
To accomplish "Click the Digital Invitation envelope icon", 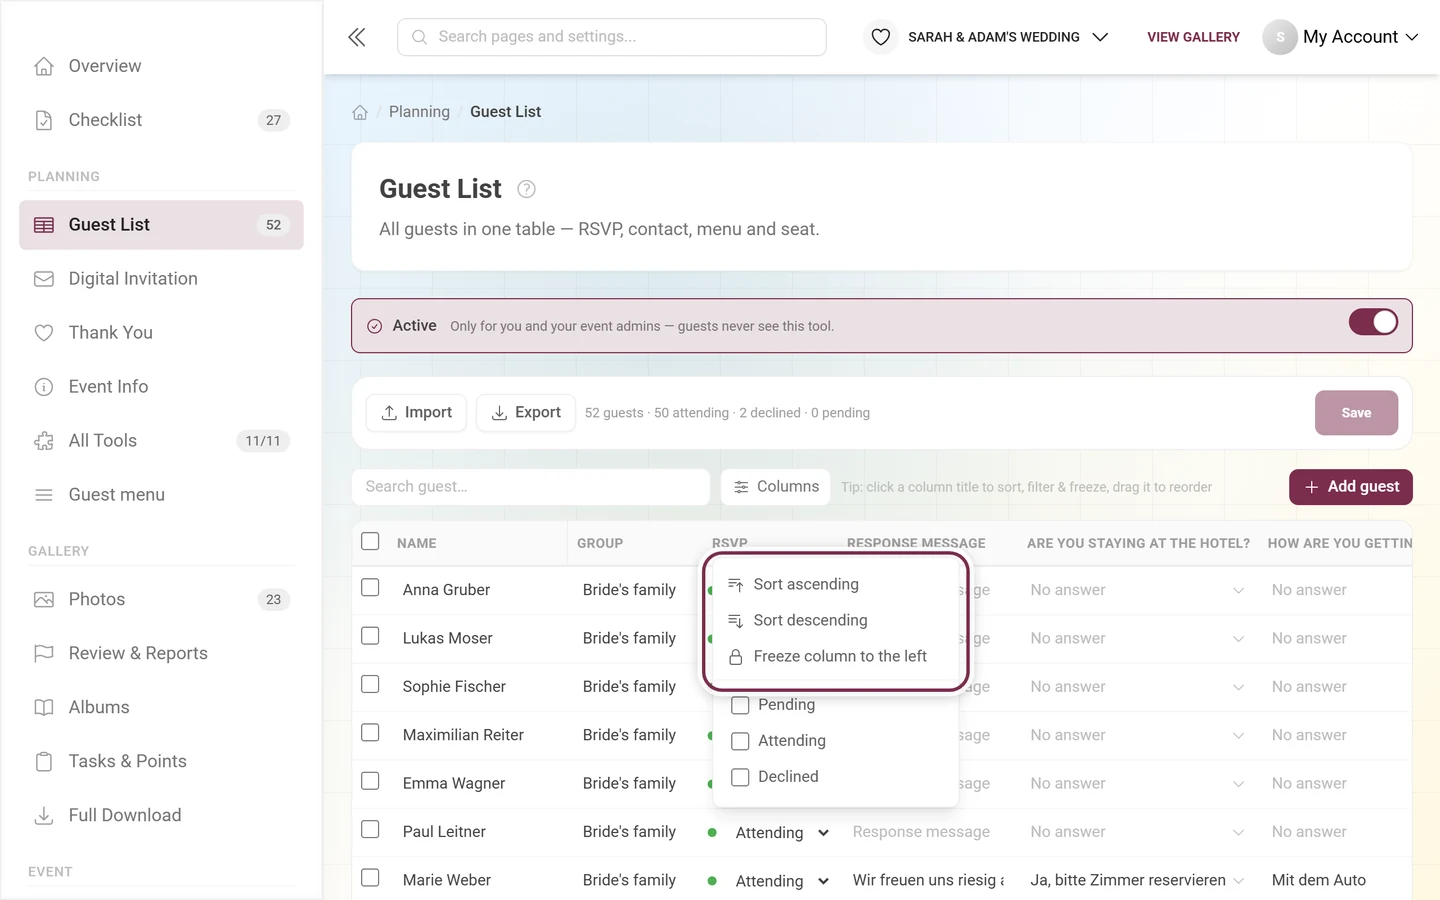I will click(44, 279).
